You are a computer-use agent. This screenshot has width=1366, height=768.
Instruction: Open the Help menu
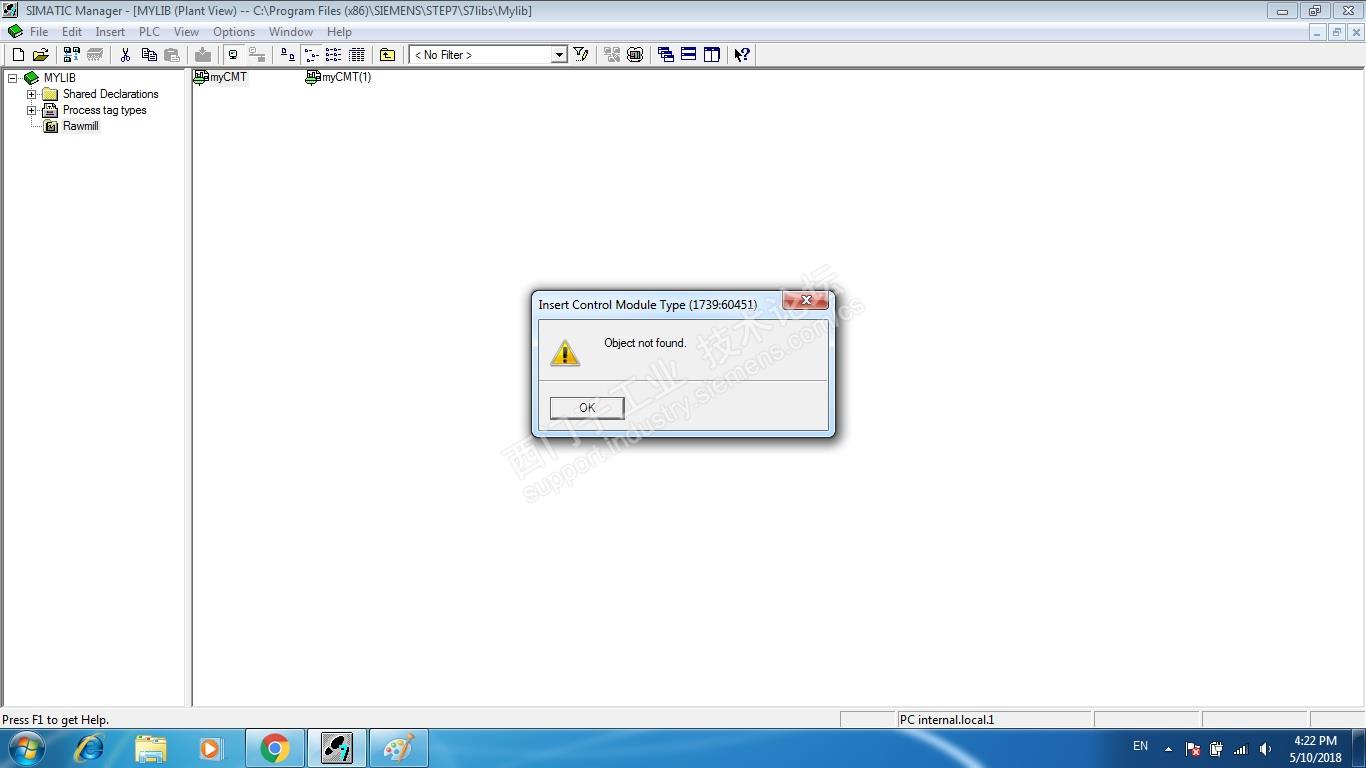pyautogui.click(x=339, y=32)
